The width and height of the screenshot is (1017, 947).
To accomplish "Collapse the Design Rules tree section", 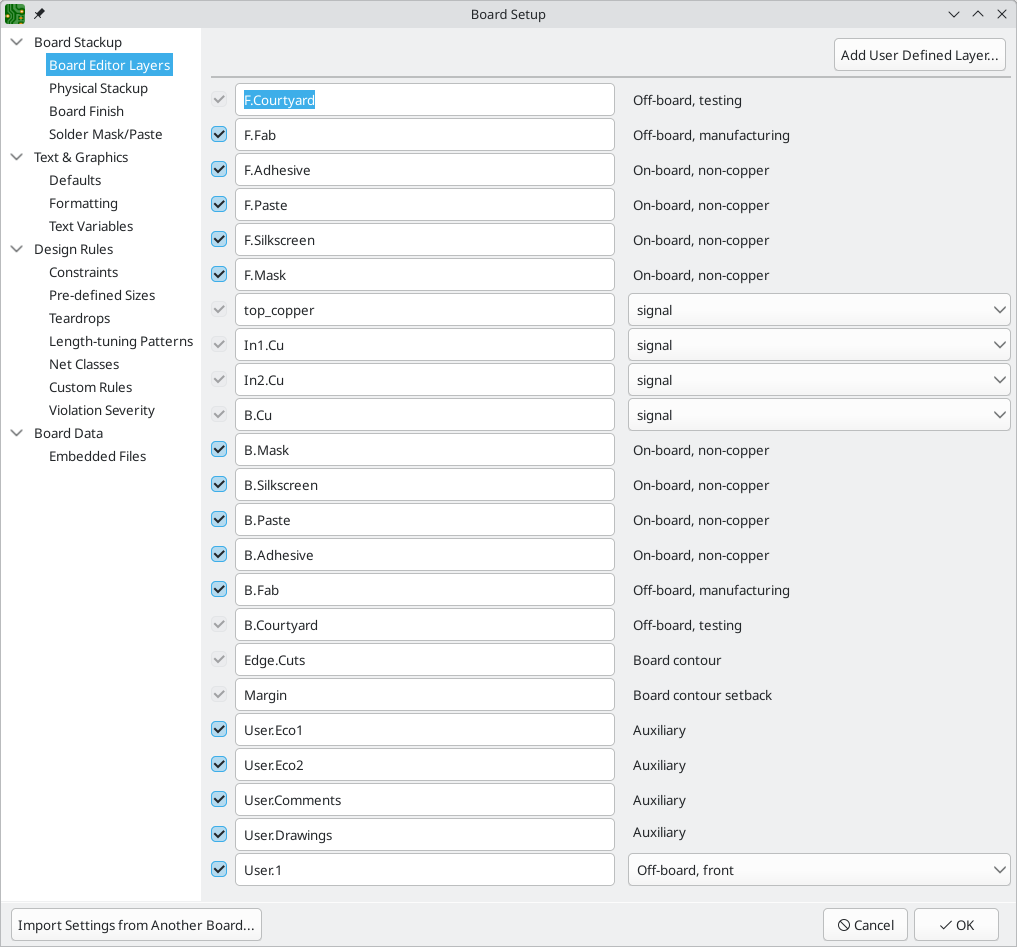I will coord(17,249).
